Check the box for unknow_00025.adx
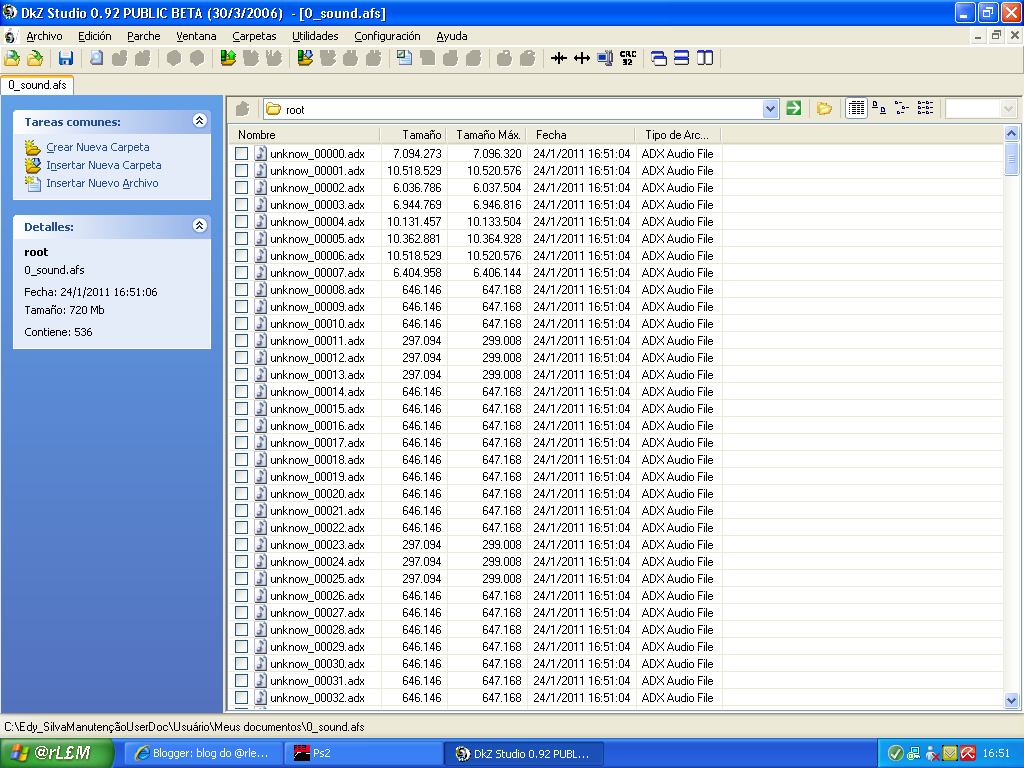This screenshot has height=768, width=1024. point(242,578)
